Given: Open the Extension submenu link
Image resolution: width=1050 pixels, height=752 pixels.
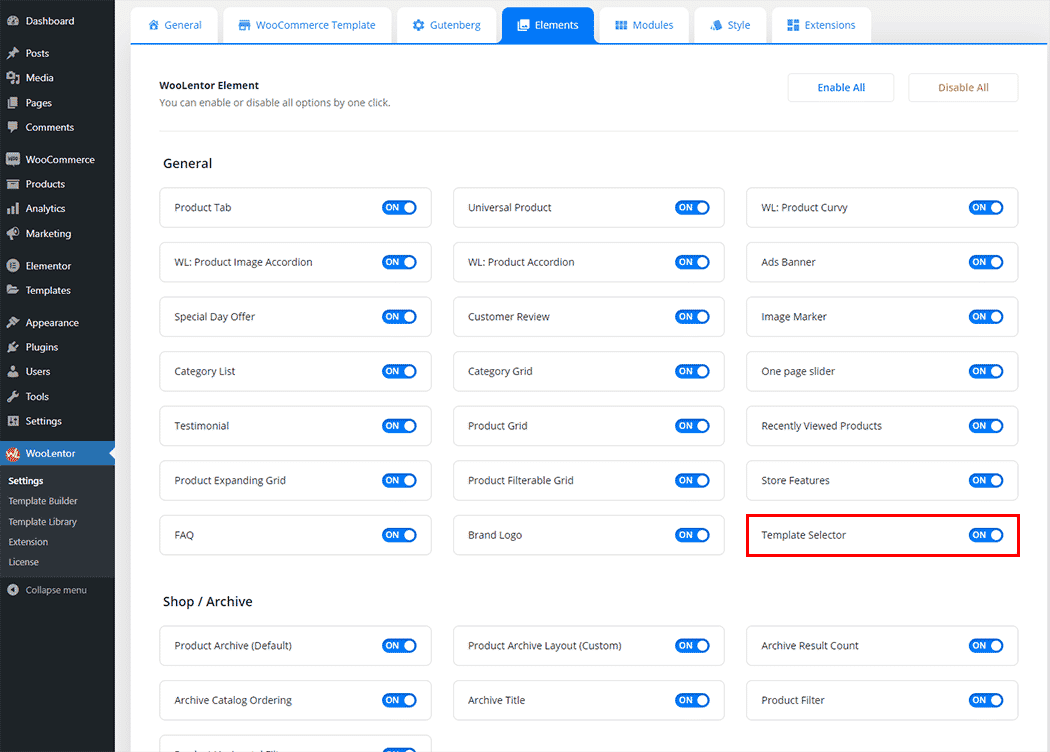Looking at the screenshot, I should [28, 542].
